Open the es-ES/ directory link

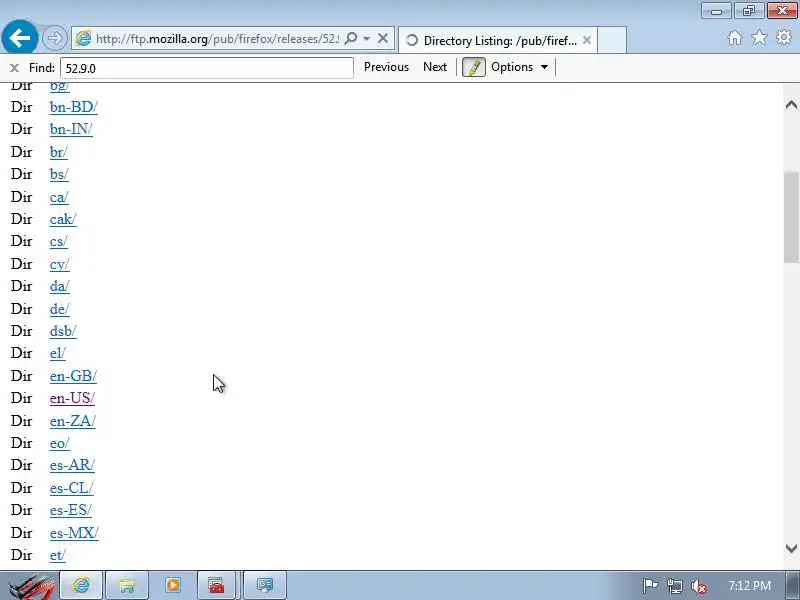point(70,510)
